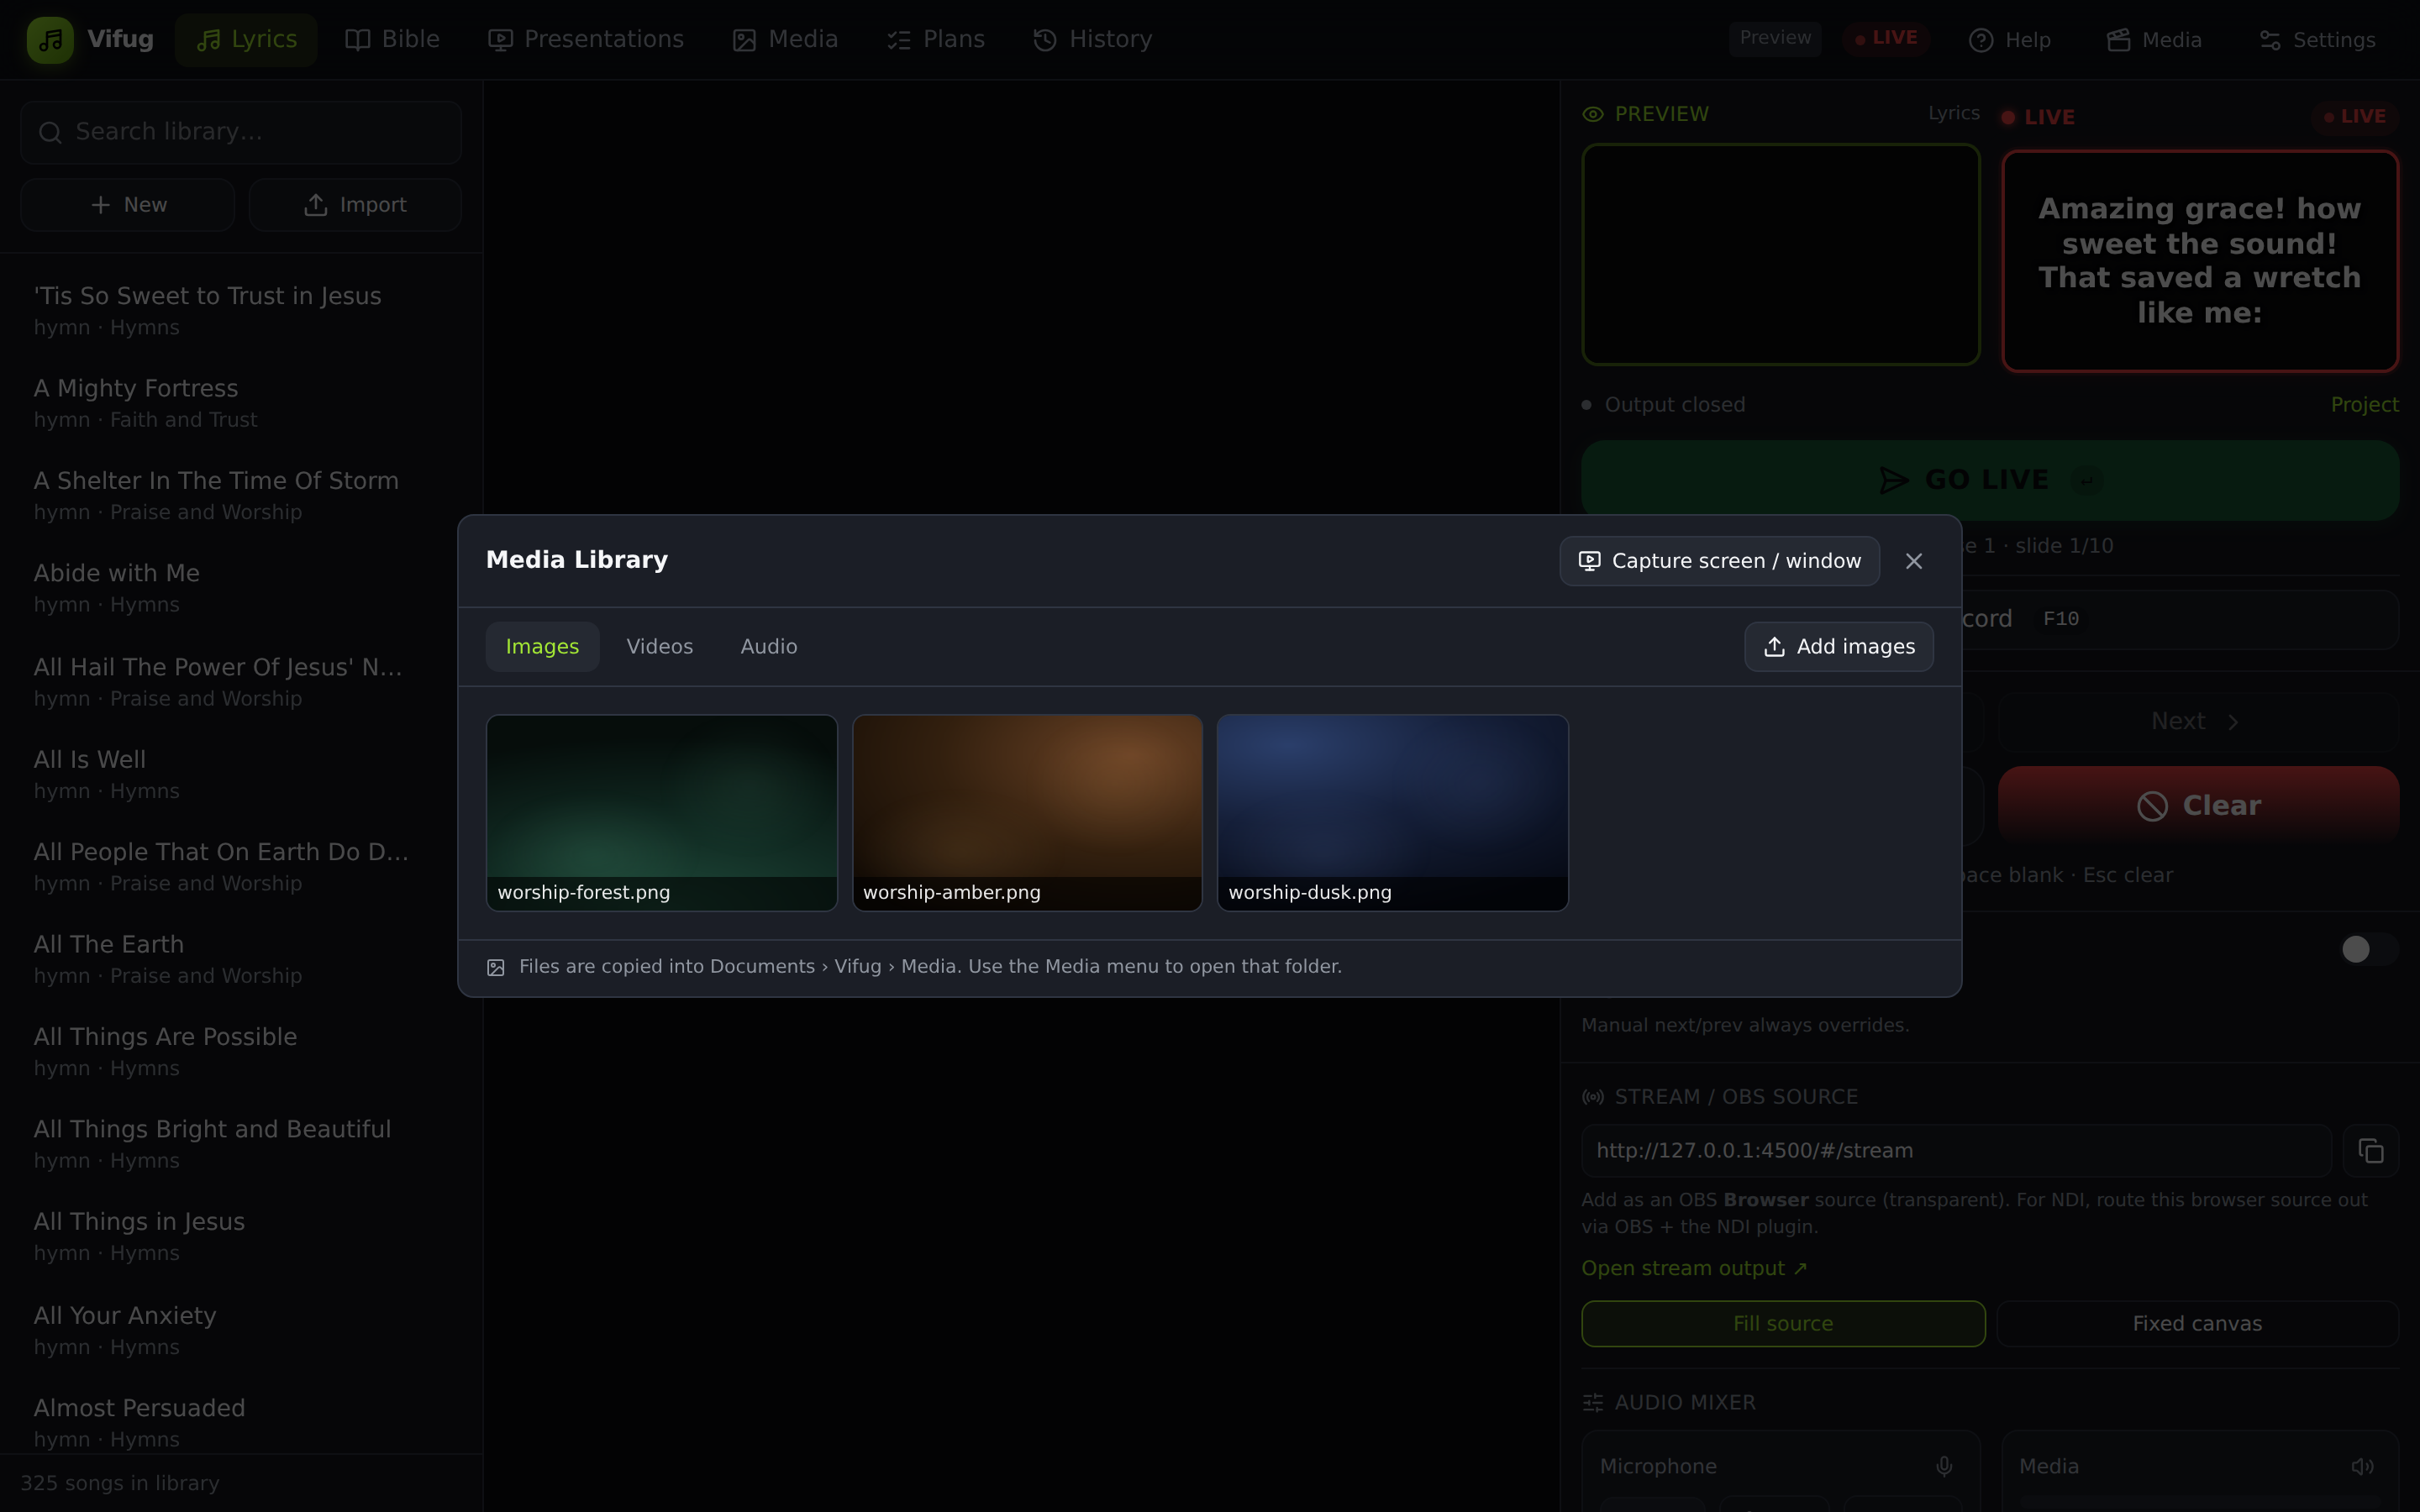Open the Media tab in top navigation

(x=785, y=40)
